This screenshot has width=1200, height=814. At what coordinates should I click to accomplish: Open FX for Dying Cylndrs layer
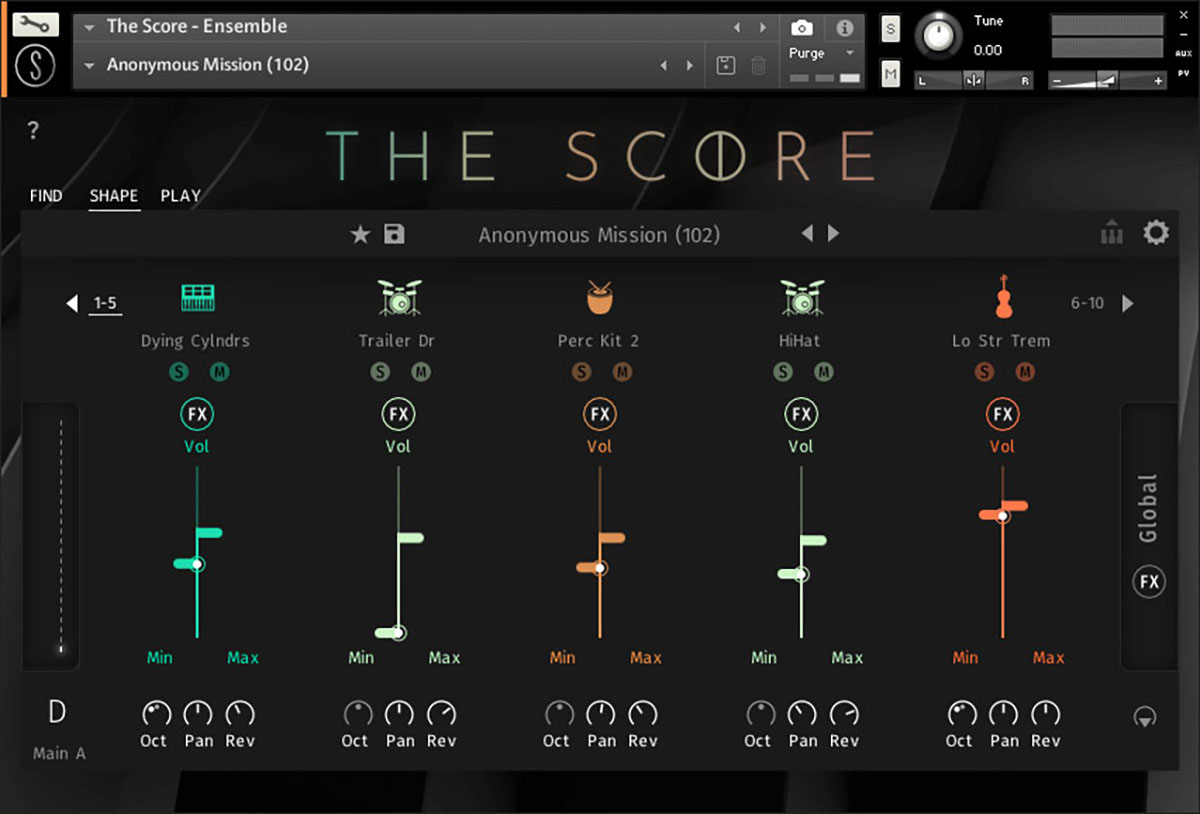(197, 414)
